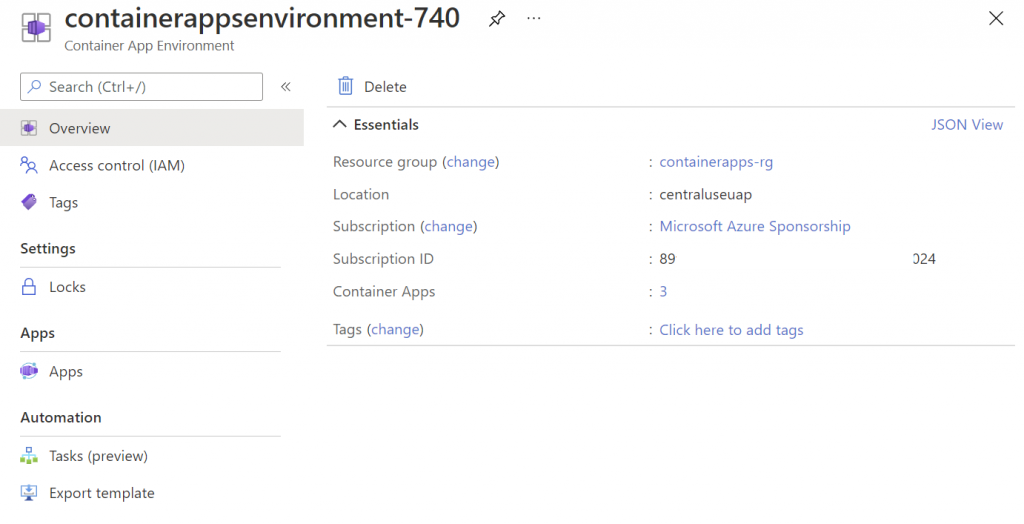Collapse the sidebar with the double chevron
This screenshot has width=1024, height=524.
coord(285,87)
